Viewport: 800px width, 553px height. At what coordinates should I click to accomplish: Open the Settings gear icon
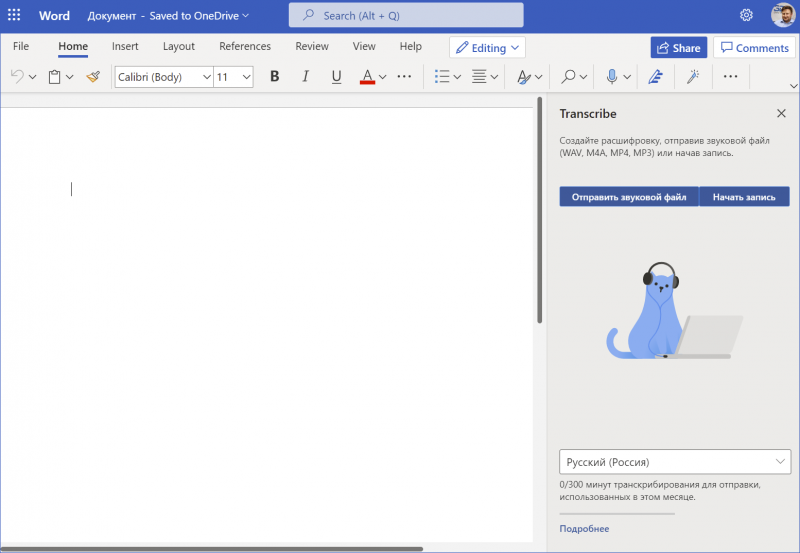[x=746, y=15]
